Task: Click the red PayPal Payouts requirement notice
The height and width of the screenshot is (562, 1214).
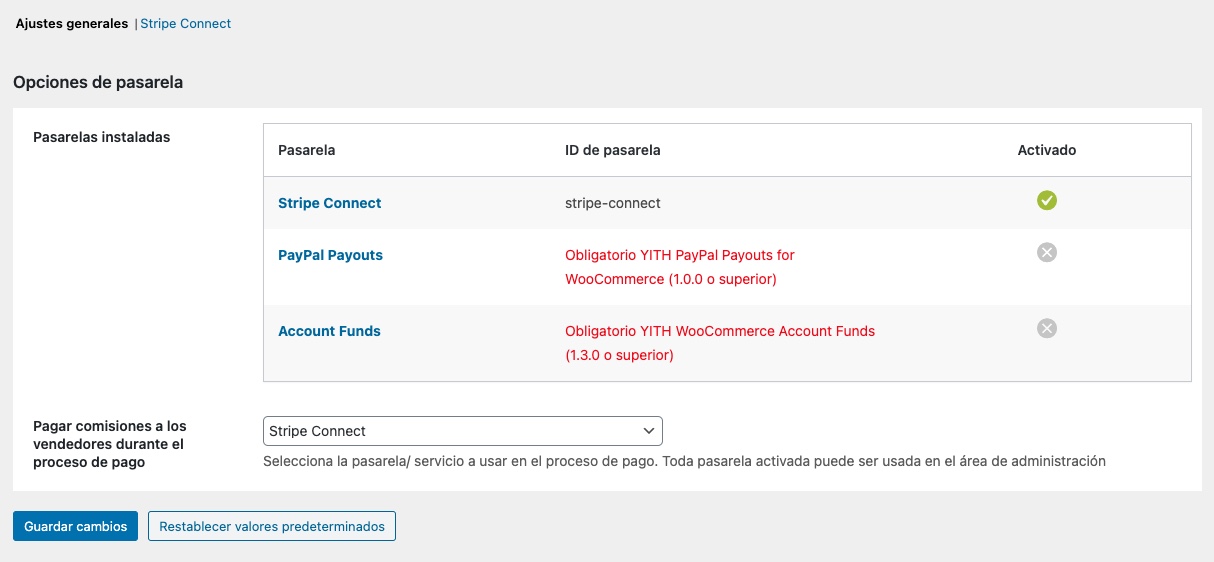Action: click(680, 267)
